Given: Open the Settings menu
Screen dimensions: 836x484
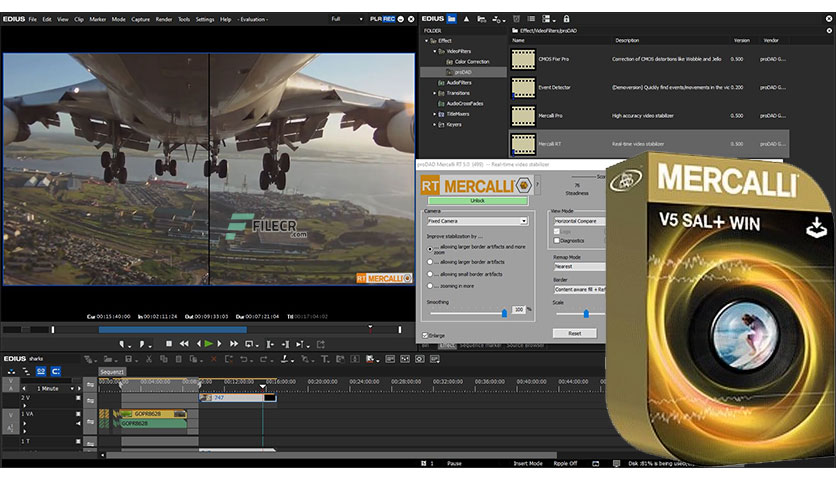Looking at the screenshot, I should point(205,19).
